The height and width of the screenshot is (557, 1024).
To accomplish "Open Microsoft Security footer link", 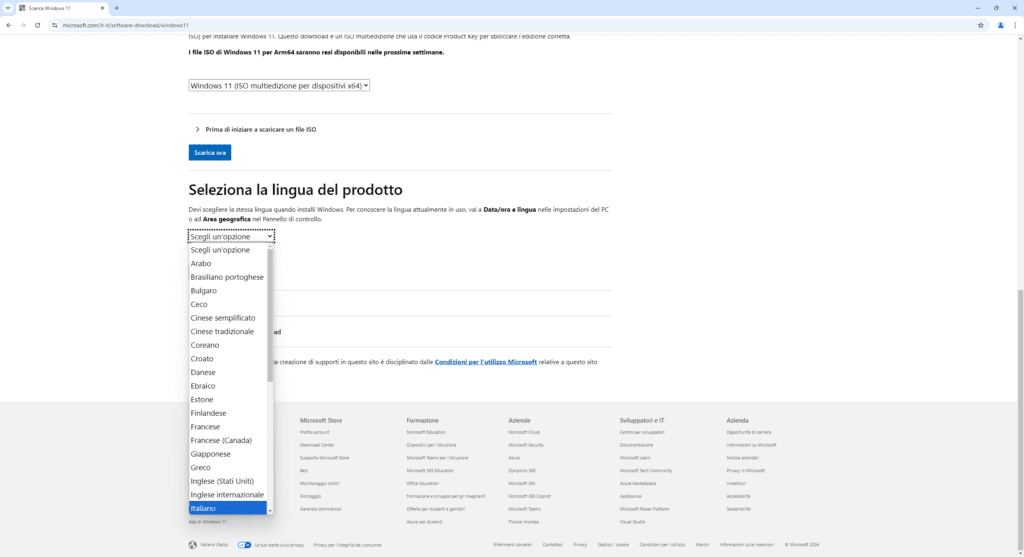I will (x=526, y=445).
